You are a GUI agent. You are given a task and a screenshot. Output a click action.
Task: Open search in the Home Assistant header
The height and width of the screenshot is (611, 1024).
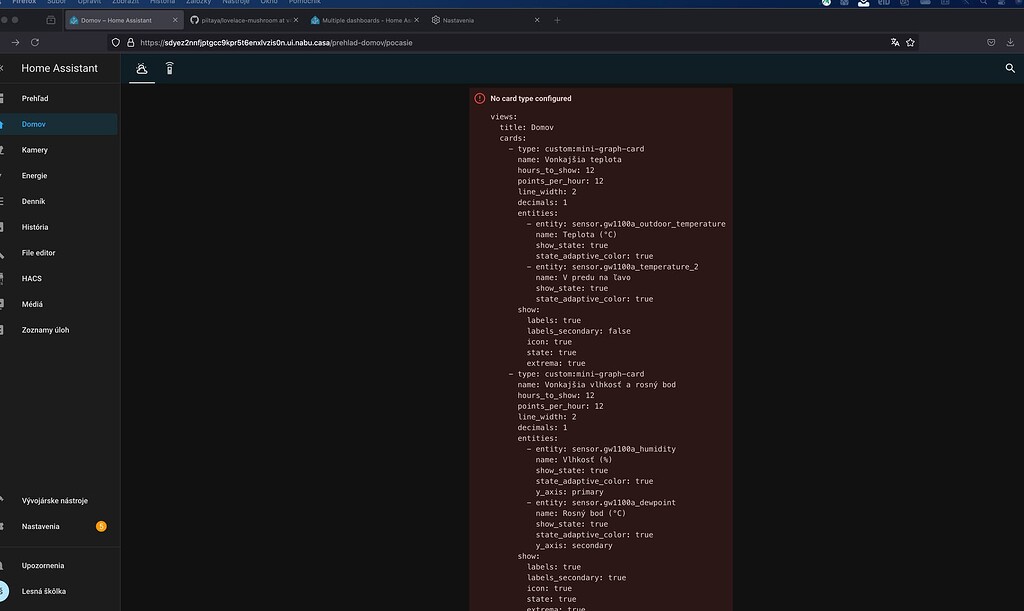1010,68
